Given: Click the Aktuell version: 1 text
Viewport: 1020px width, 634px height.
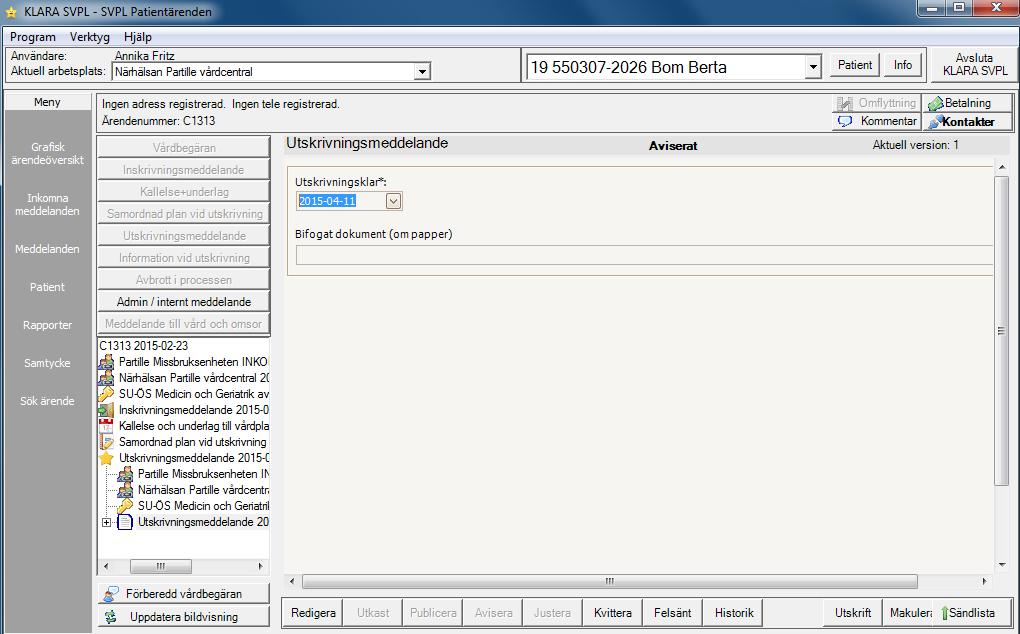Looking at the screenshot, I should pos(915,145).
